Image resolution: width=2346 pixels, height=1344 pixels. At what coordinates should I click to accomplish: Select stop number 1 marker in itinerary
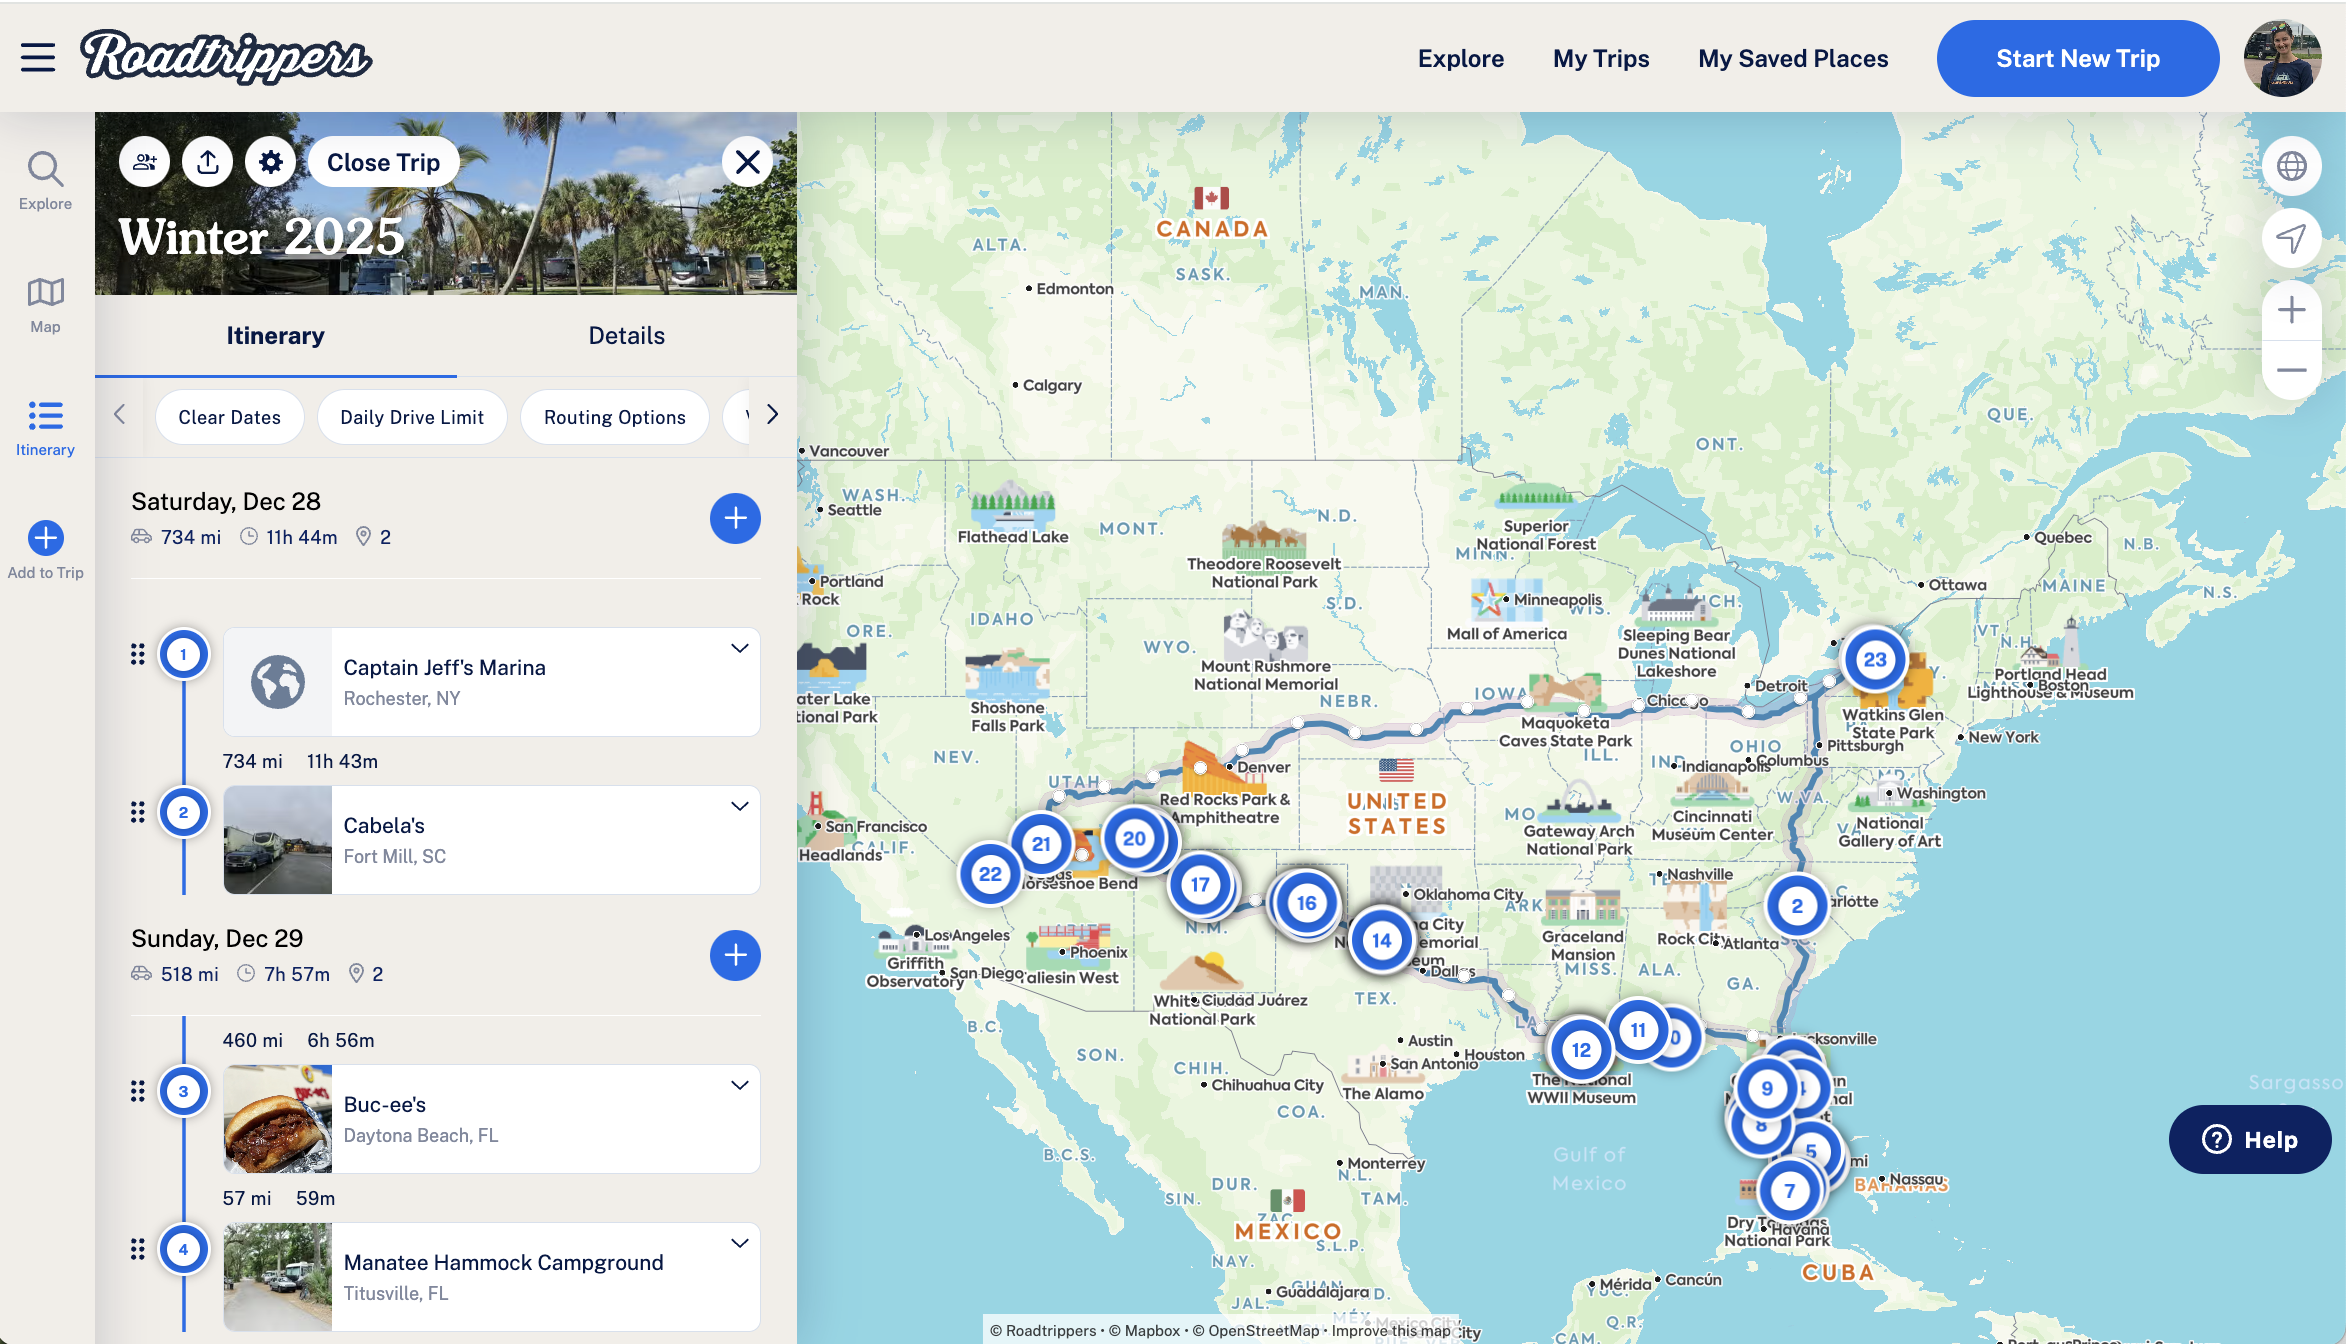[x=183, y=655]
